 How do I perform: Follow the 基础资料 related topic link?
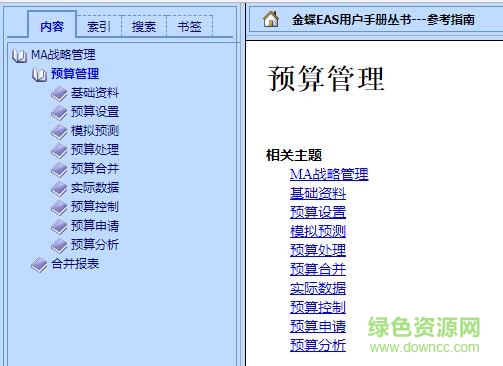pyautogui.click(x=318, y=193)
